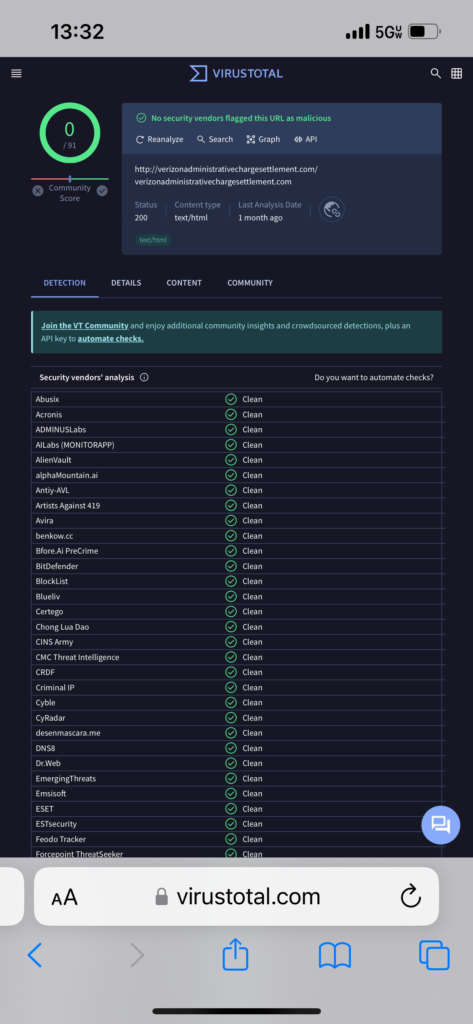Click the Certego clean check icon
This screenshot has height=1024, width=473.
[231, 611]
